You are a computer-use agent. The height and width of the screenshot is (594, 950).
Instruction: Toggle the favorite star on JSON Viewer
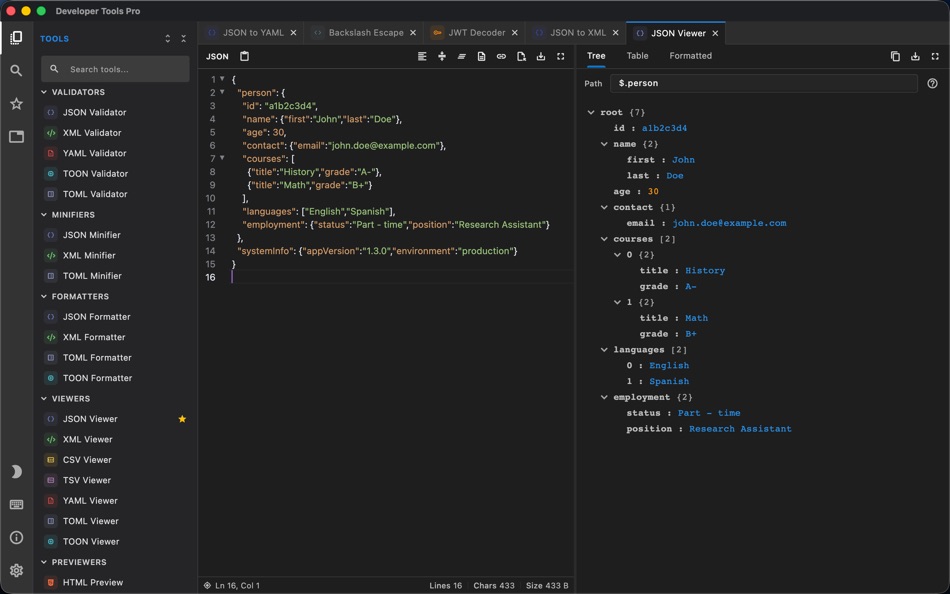pyautogui.click(x=182, y=418)
